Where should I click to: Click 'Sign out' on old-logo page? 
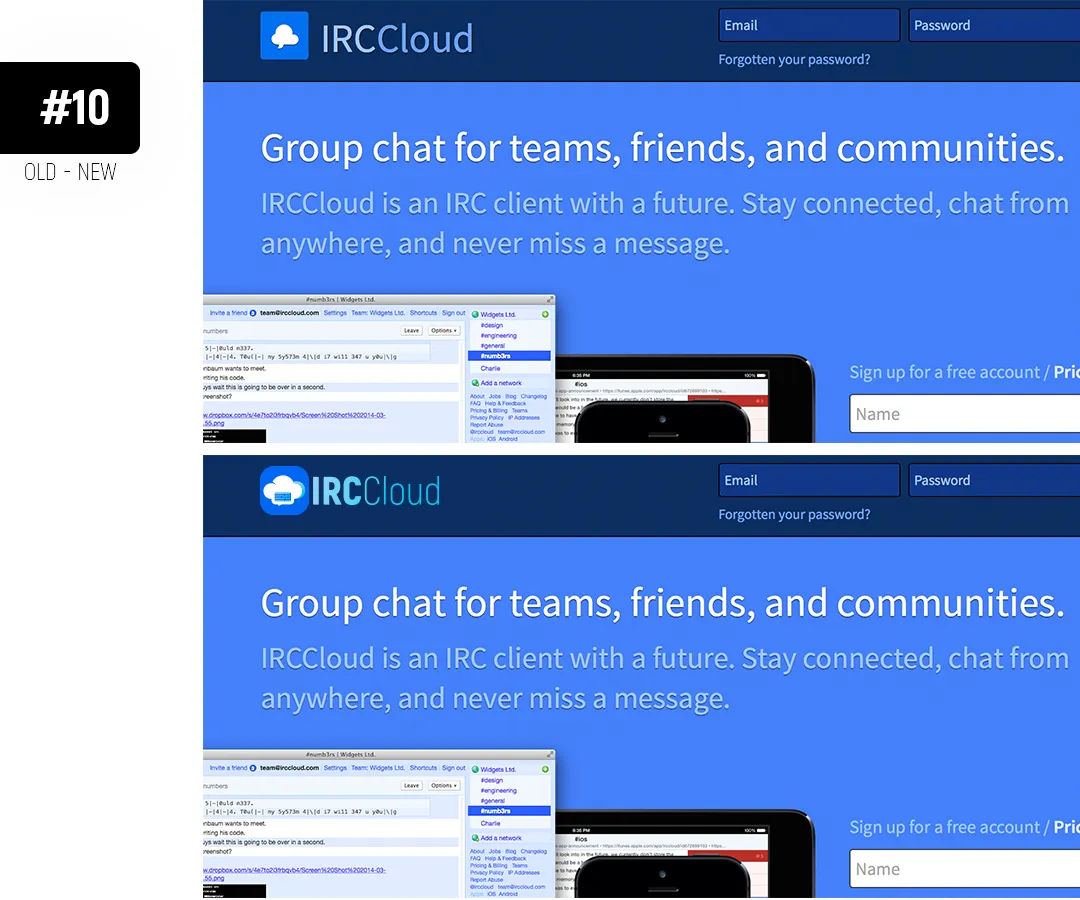453,313
